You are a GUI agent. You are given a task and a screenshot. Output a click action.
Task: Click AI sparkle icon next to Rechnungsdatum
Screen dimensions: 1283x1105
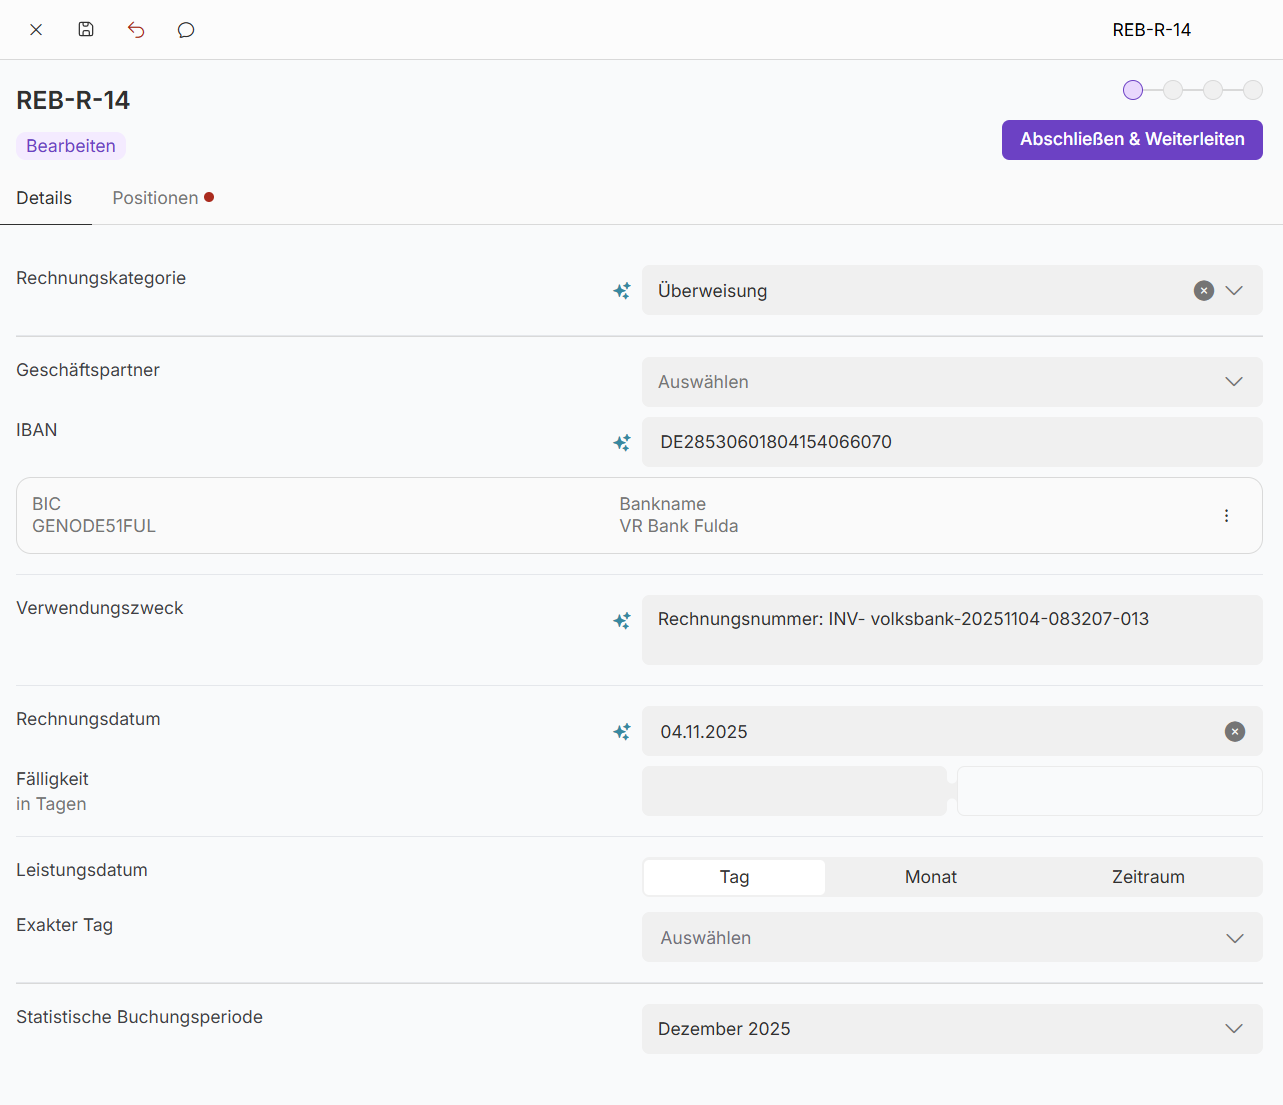pos(622,732)
